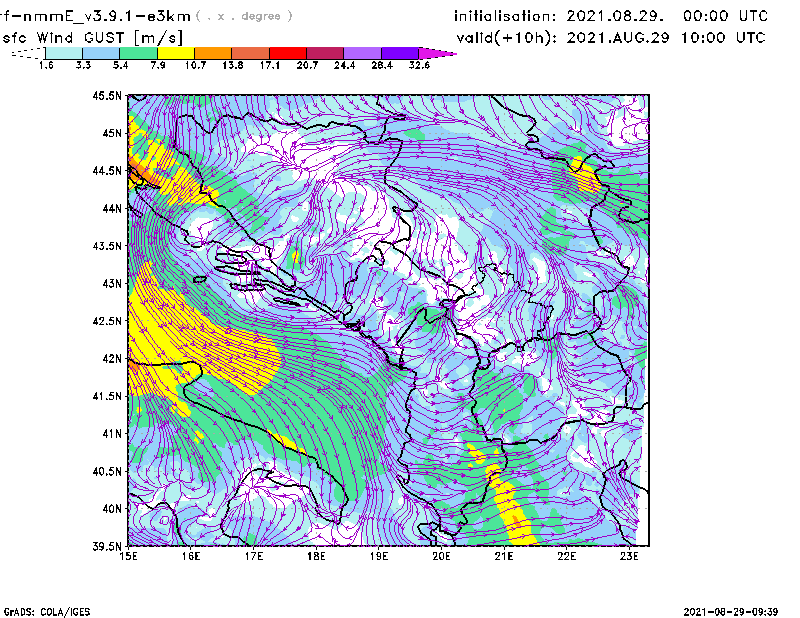Click legend value 28.4
This screenshot has height=618, width=800.
(382, 65)
